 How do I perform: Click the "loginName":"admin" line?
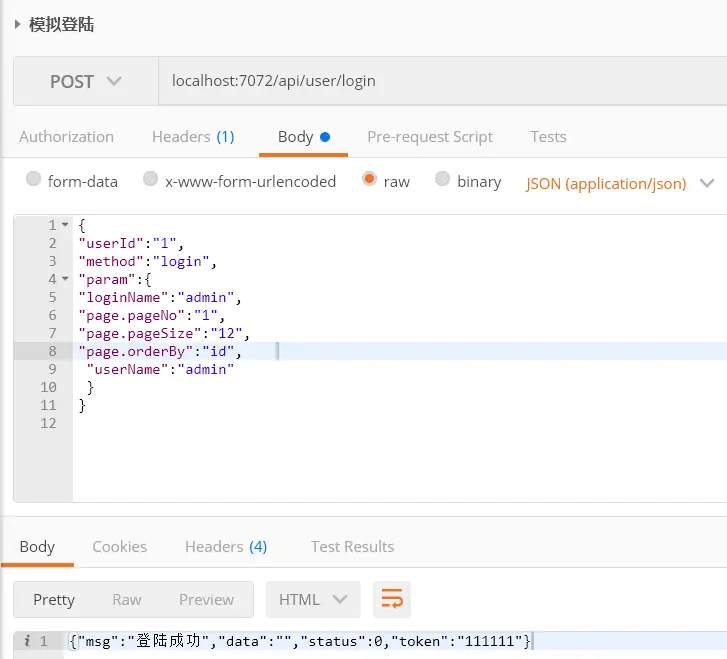pos(160,298)
